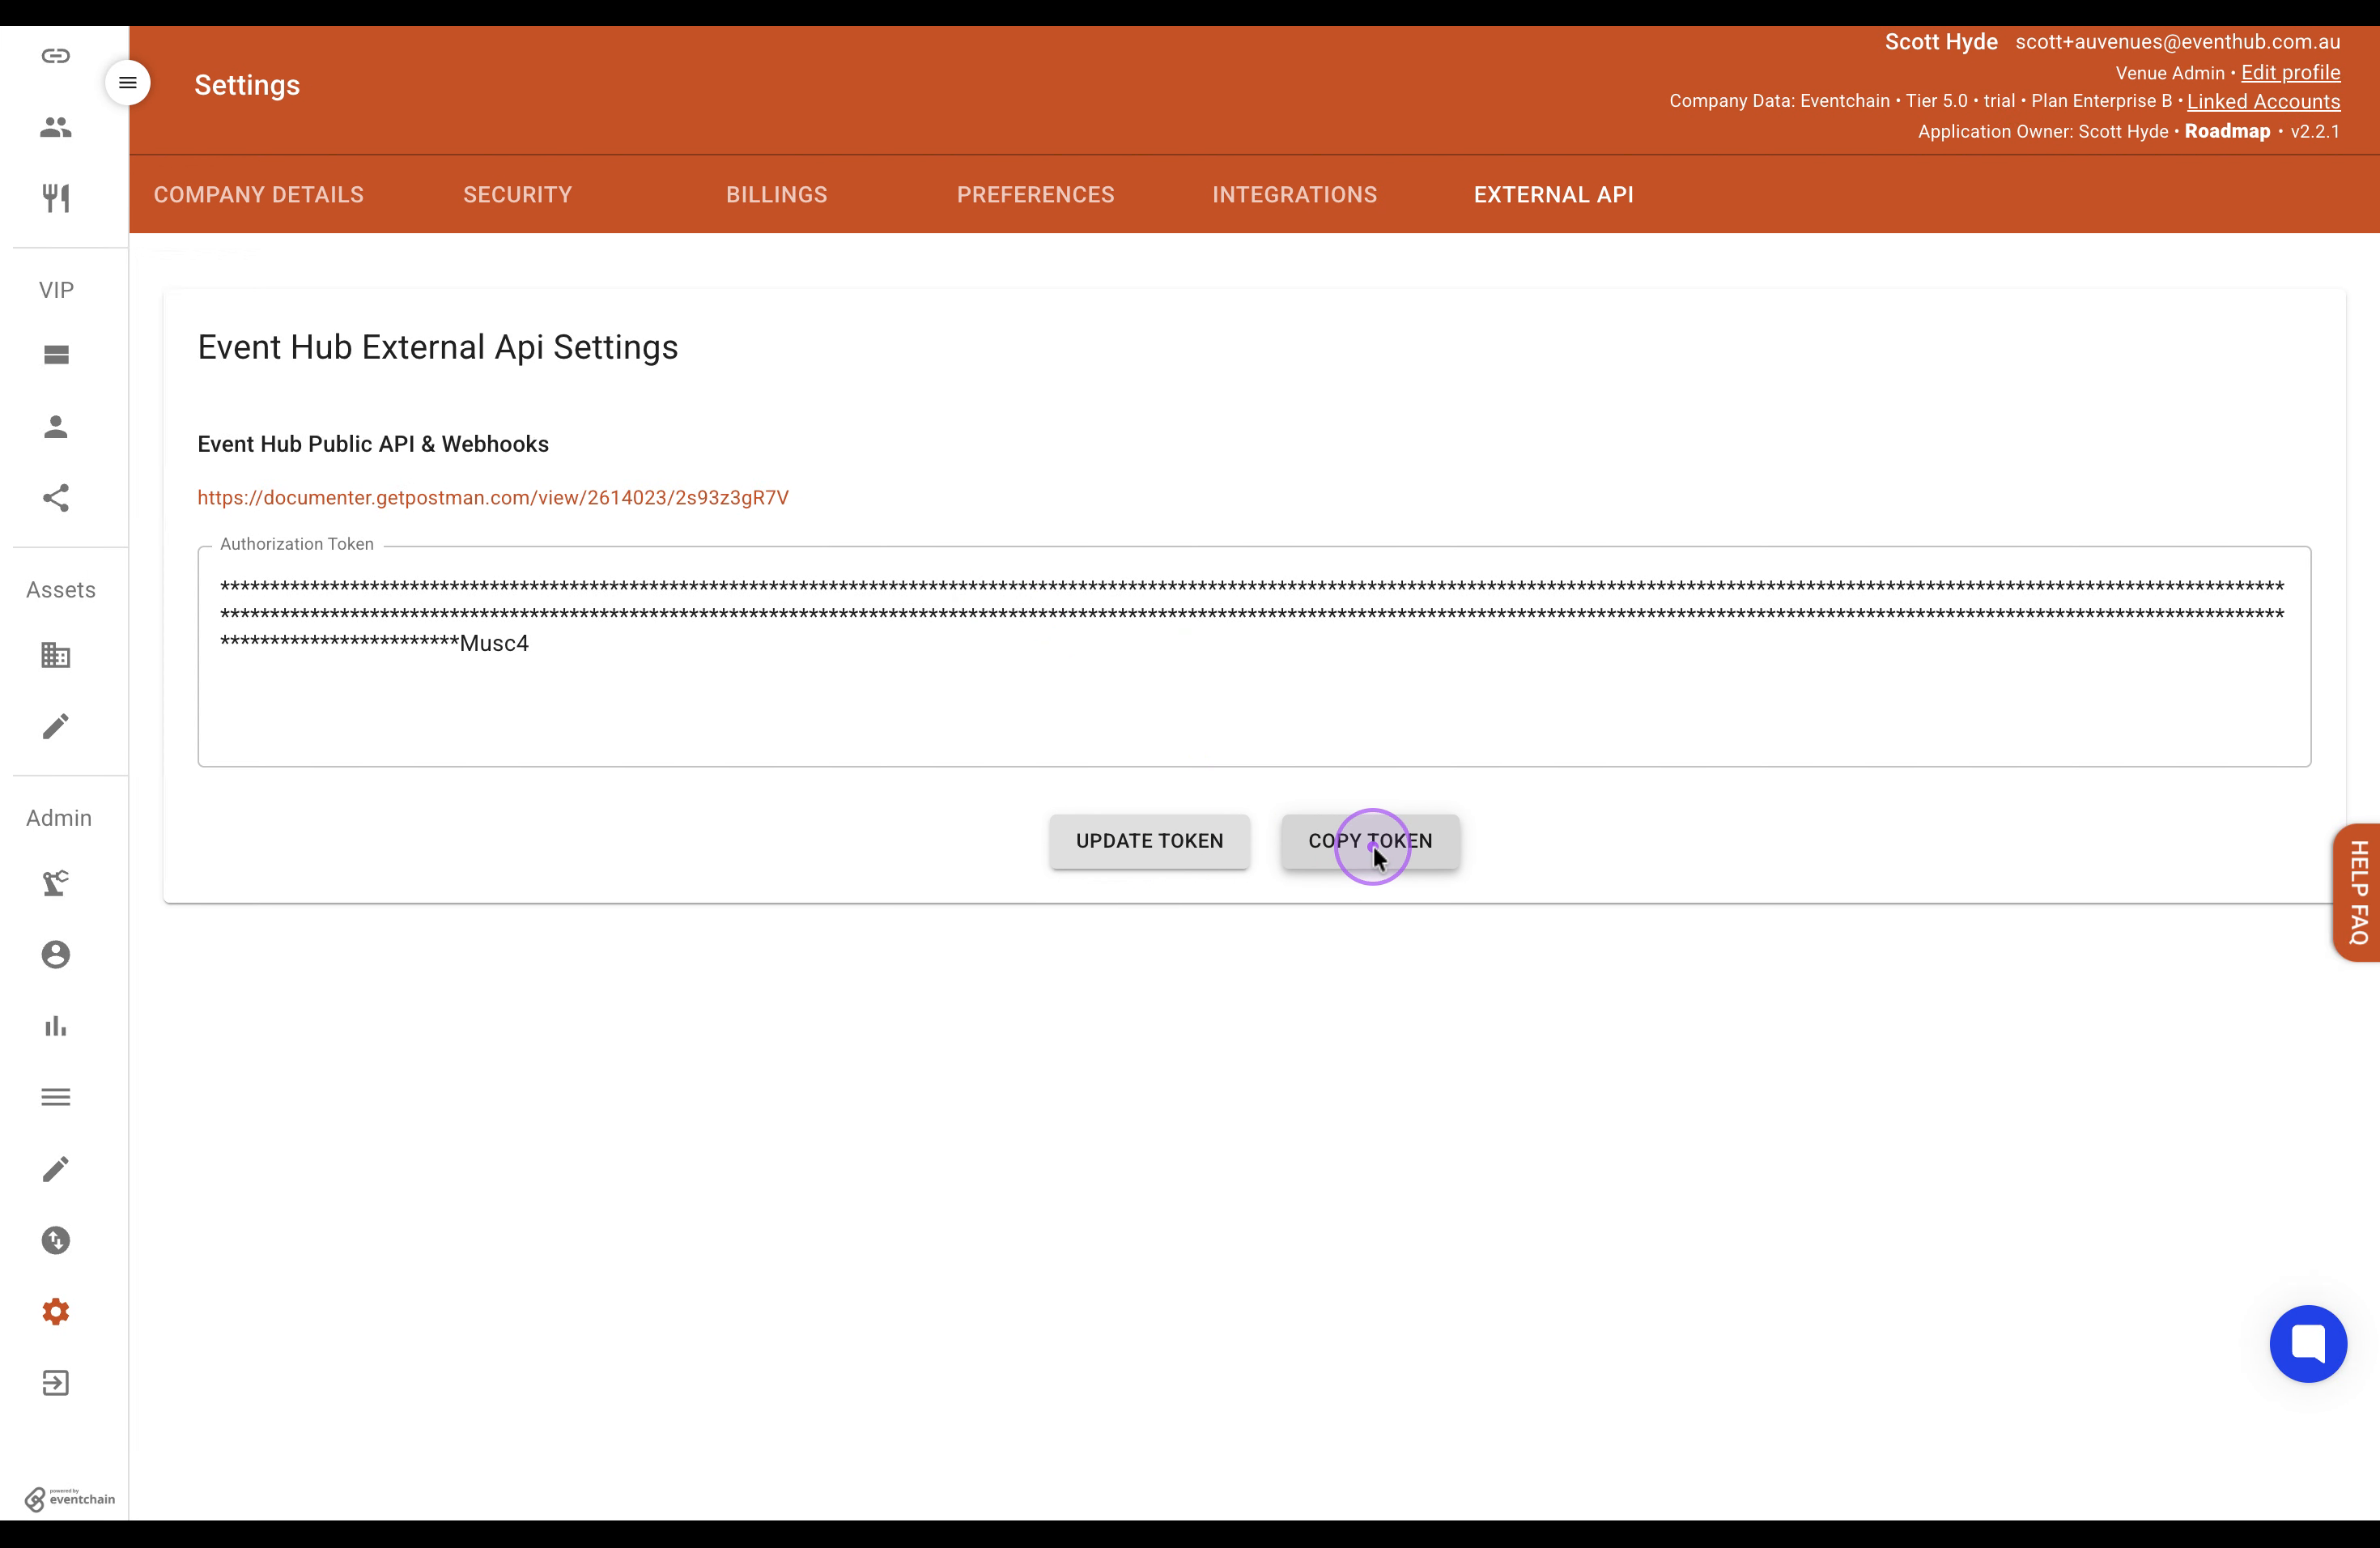The image size is (2380, 1548).
Task: Click the three-lines list icon under Admin
Action: (56, 1097)
